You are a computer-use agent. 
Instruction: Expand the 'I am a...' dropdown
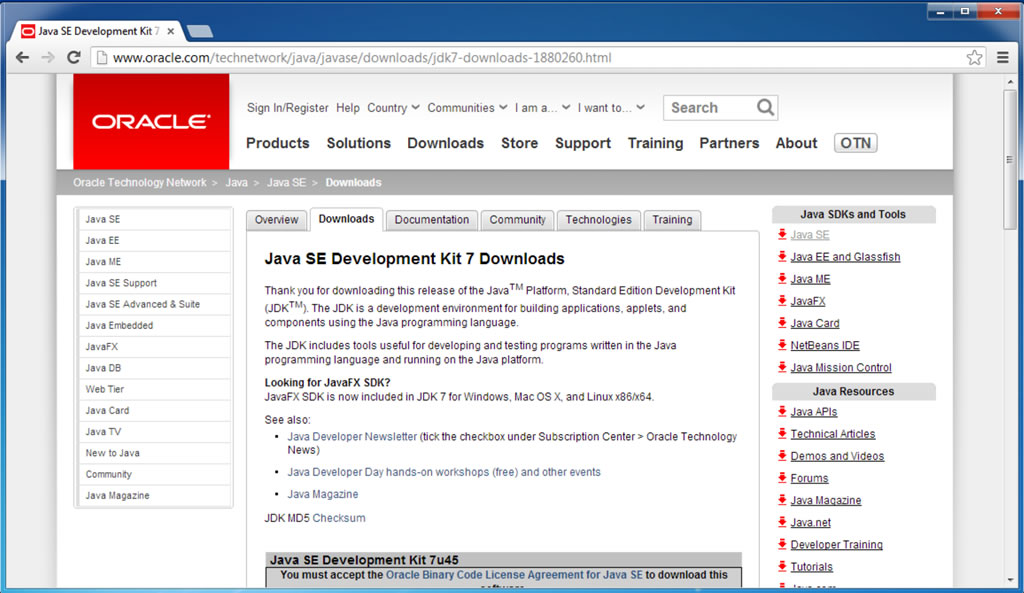coord(542,108)
